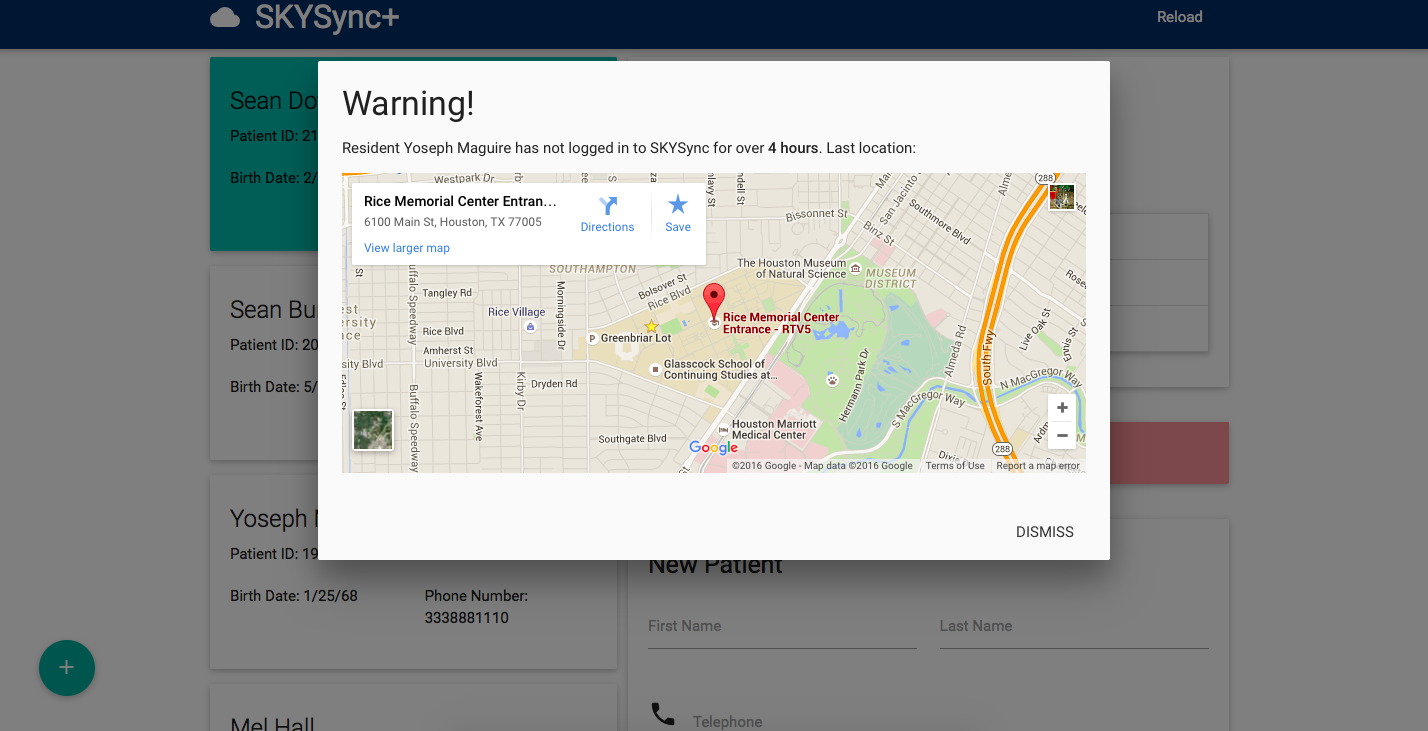Click the Telephone input field
Screen dimensions: 1428x731
click(x=950, y=721)
